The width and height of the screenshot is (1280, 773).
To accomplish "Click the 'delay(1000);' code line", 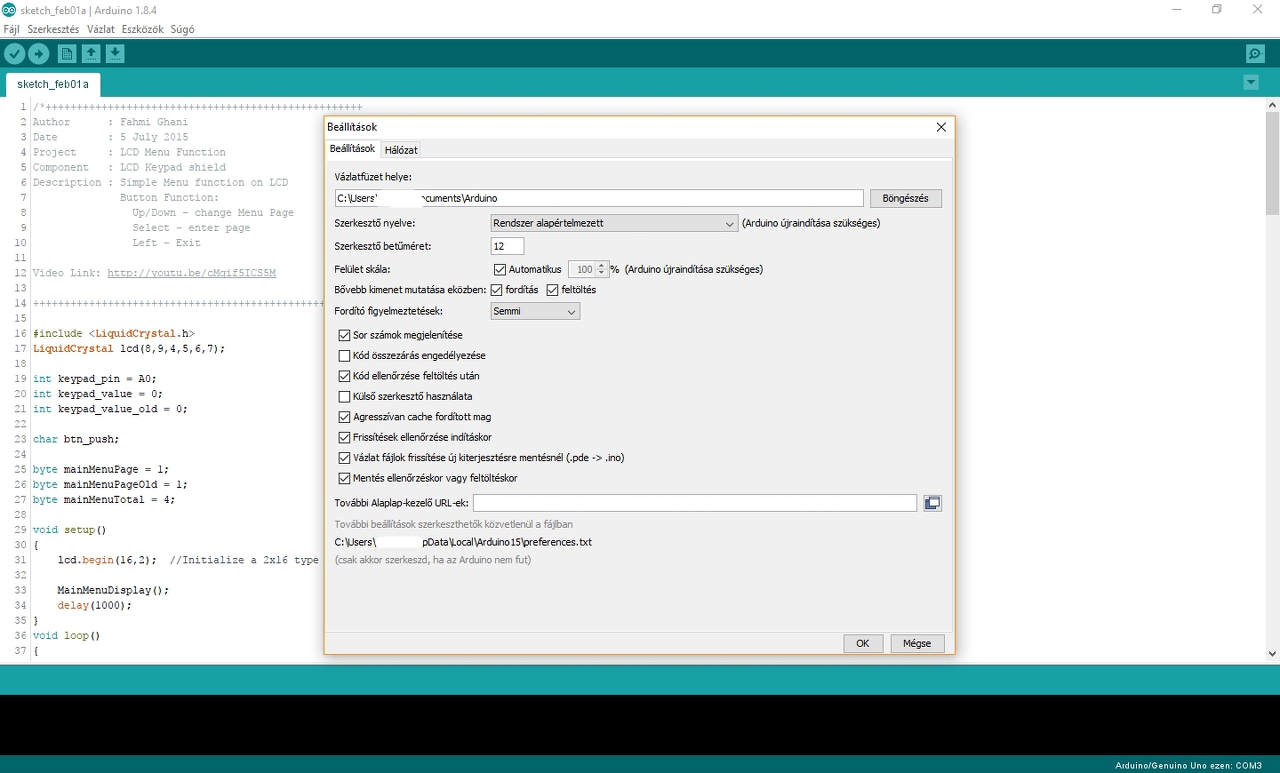I will point(94,605).
